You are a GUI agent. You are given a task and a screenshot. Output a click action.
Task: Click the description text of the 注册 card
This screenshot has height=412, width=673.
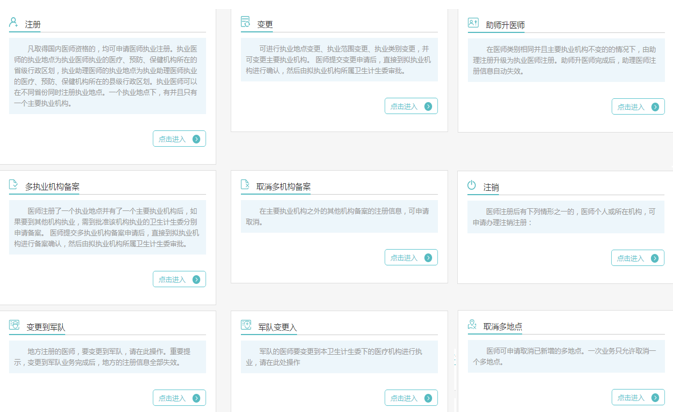107,76
